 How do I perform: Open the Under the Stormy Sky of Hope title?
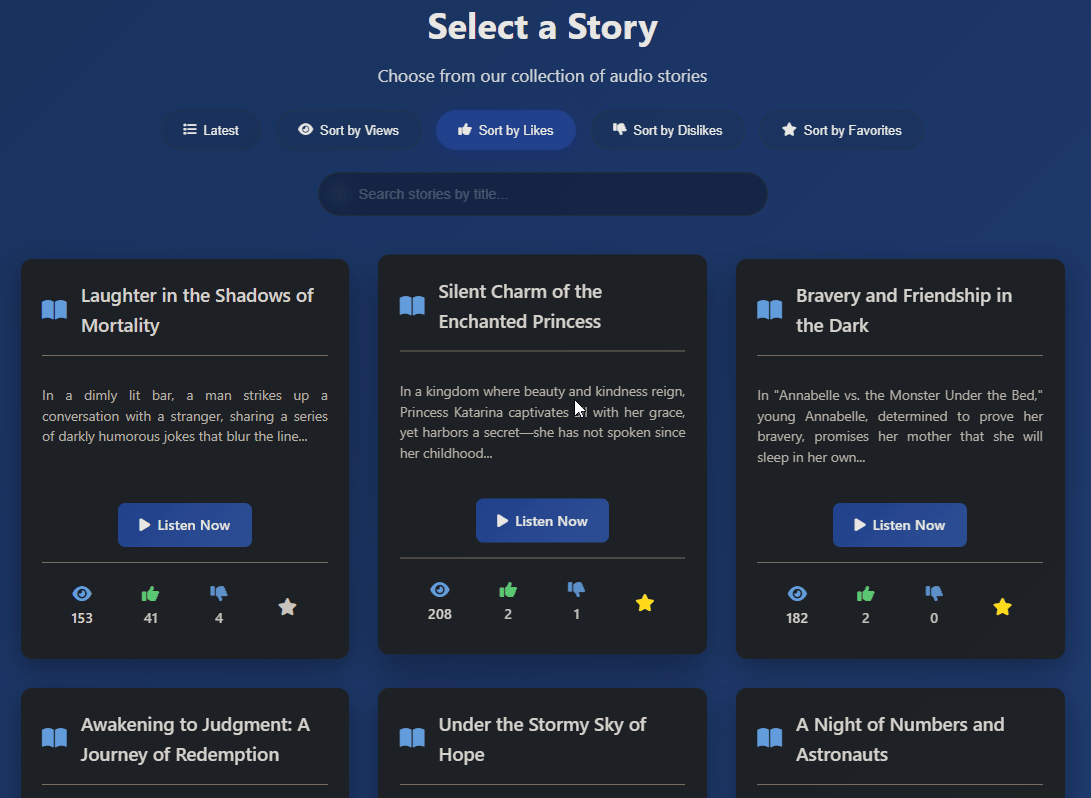point(542,739)
